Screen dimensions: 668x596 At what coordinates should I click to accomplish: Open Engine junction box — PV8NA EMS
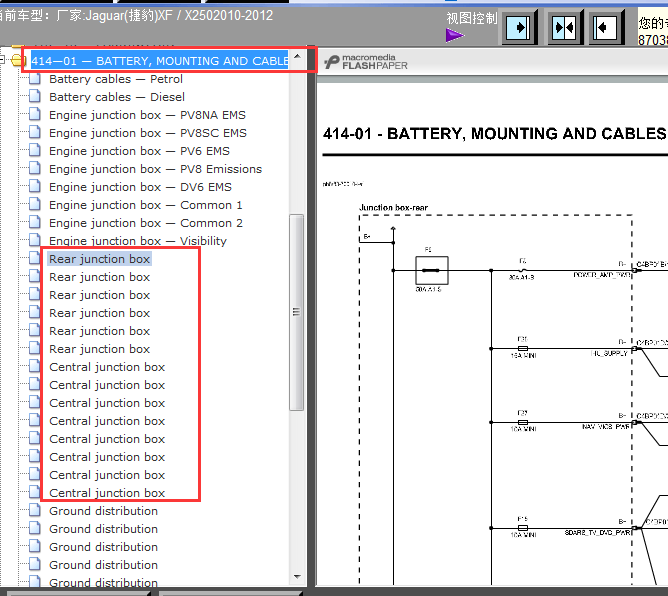(x=147, y=115)
